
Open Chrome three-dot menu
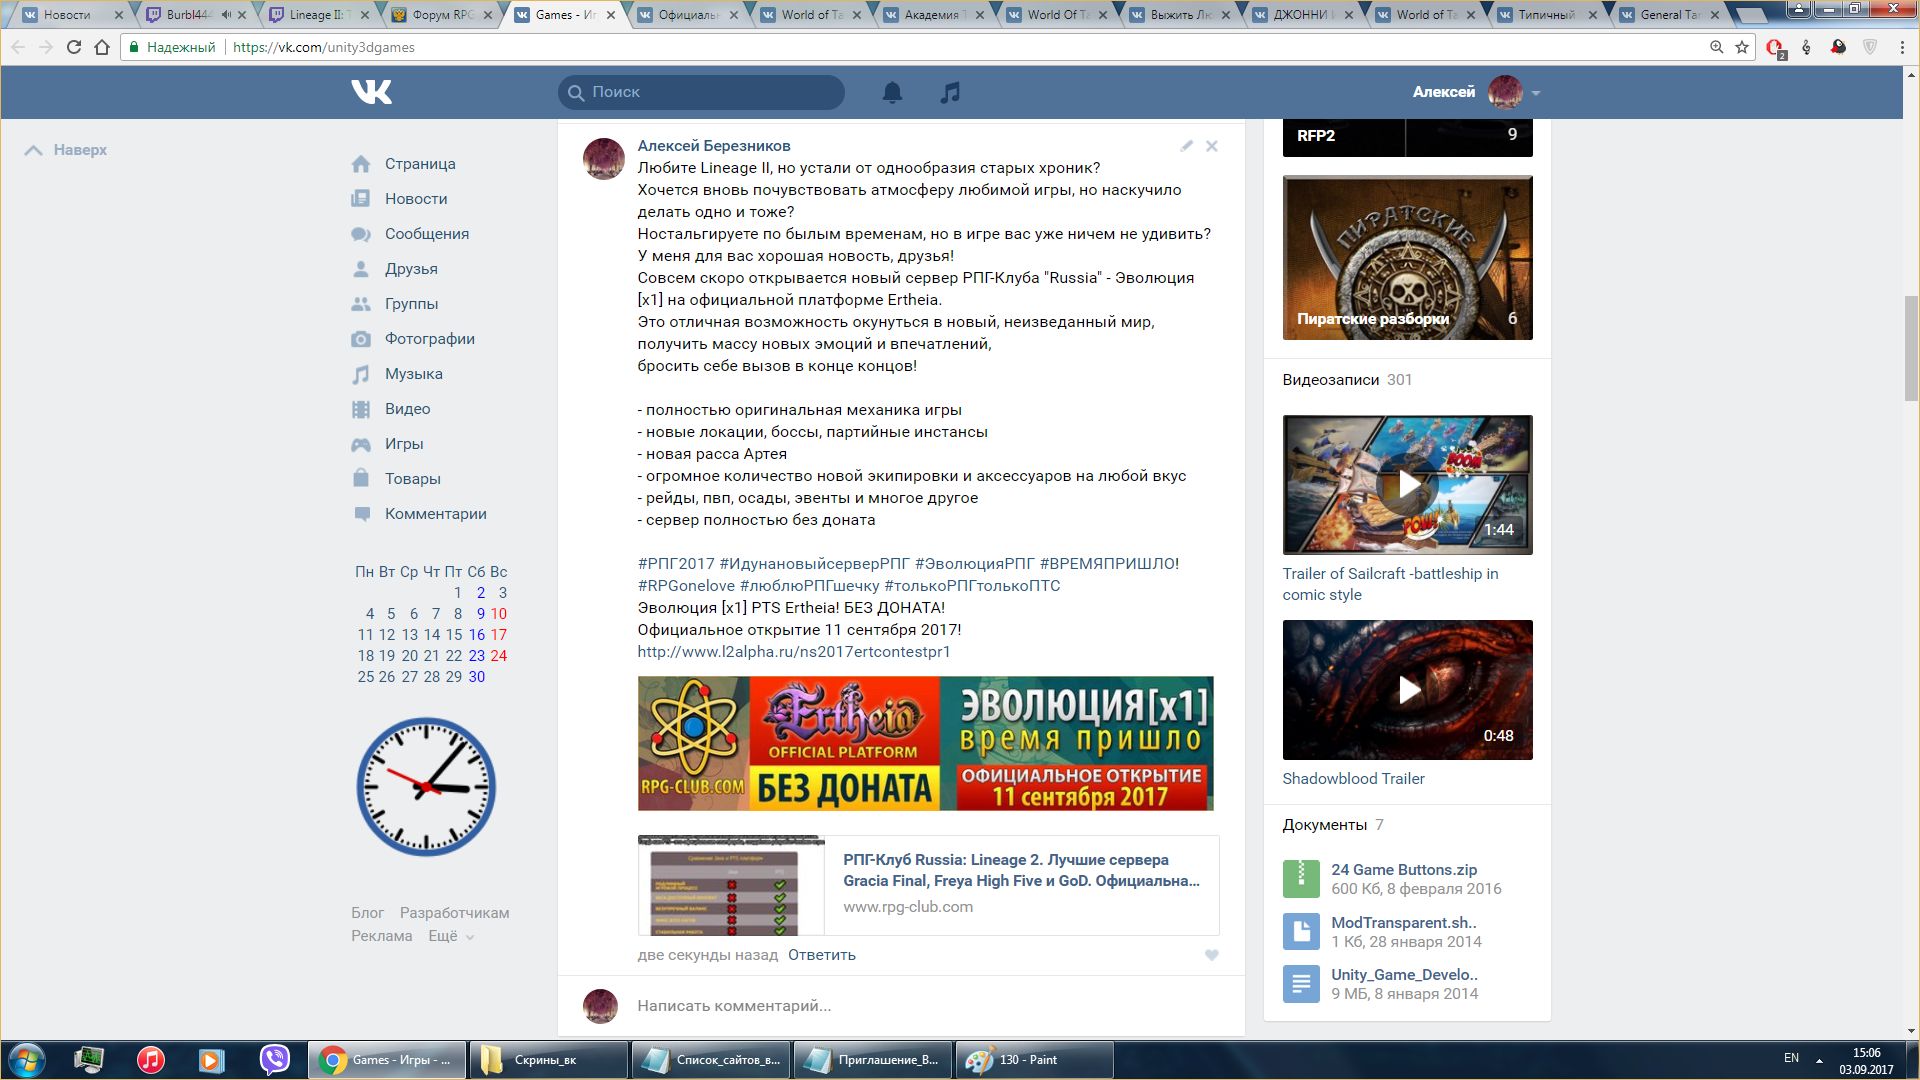[1901, 47]
